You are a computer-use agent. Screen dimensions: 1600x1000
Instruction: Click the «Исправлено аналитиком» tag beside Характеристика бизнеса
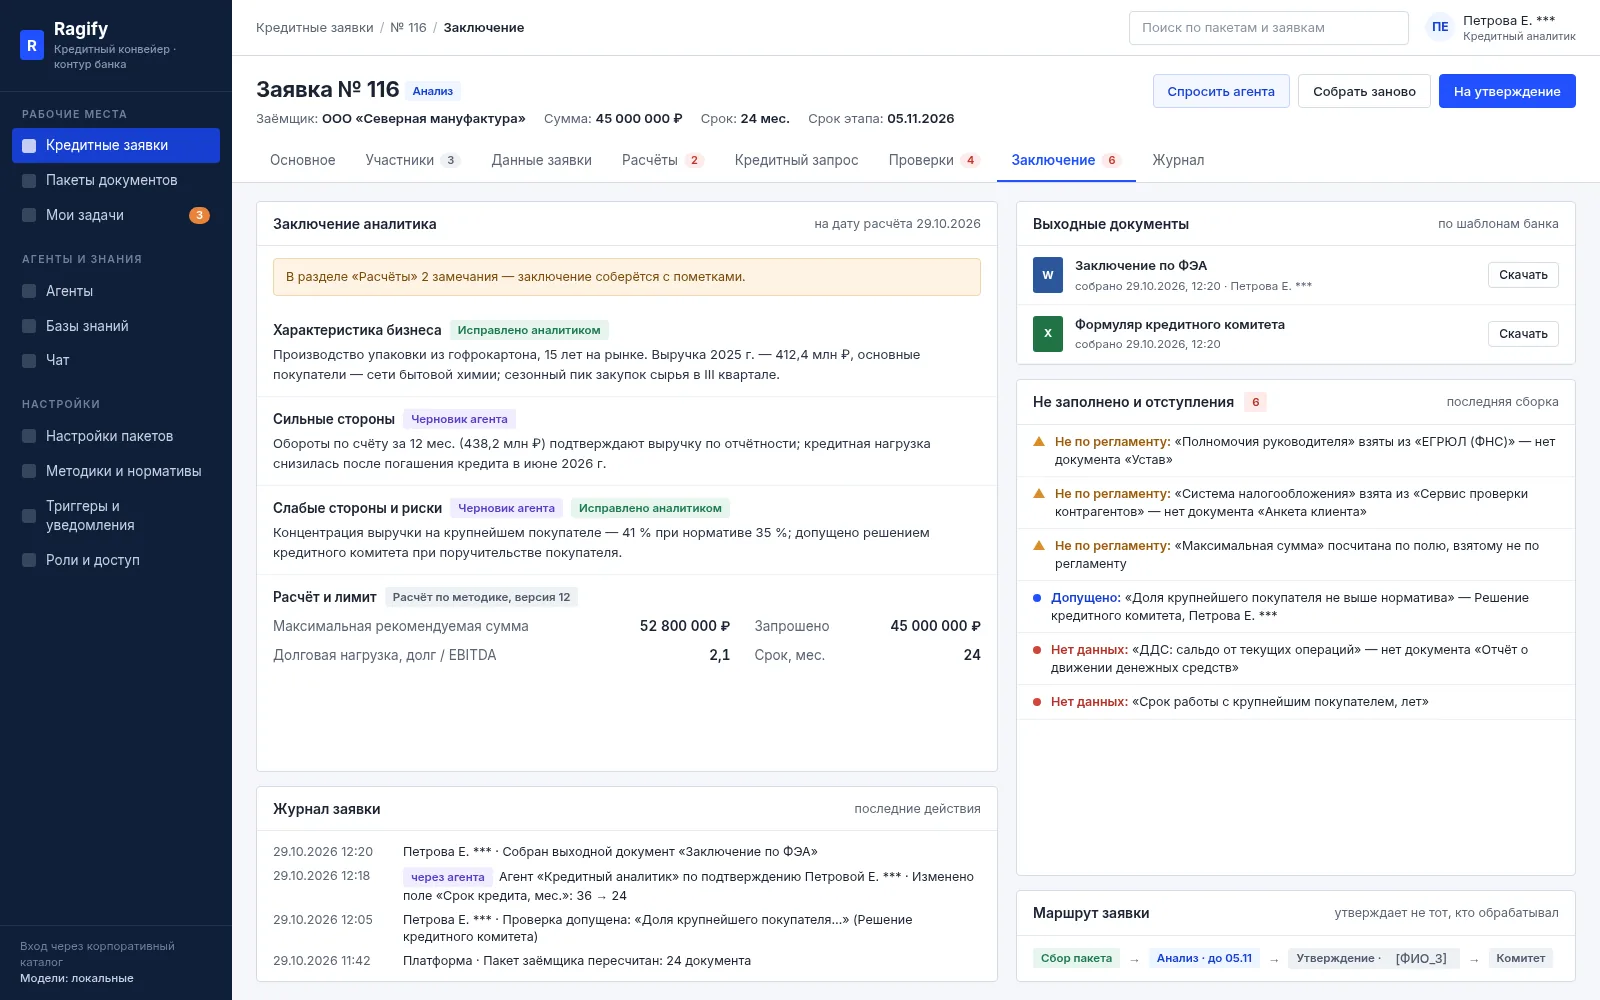tap(529, 330)
